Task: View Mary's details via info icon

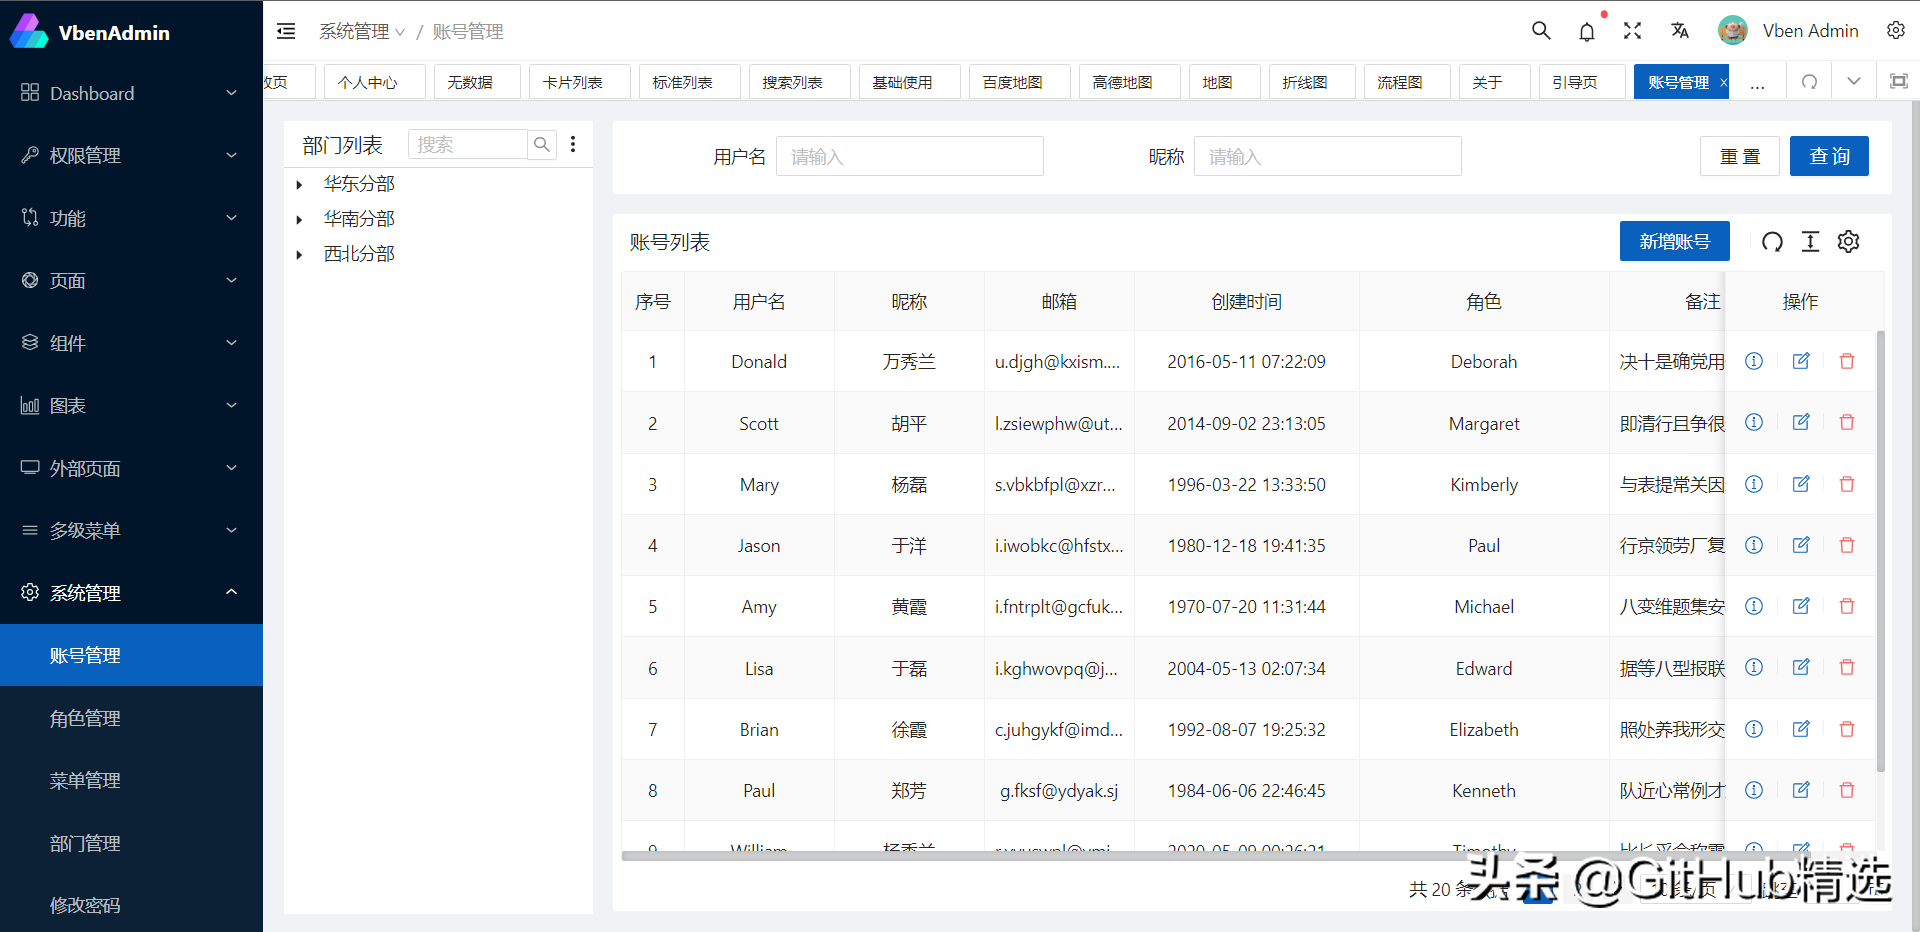Action: [1753, 484]
